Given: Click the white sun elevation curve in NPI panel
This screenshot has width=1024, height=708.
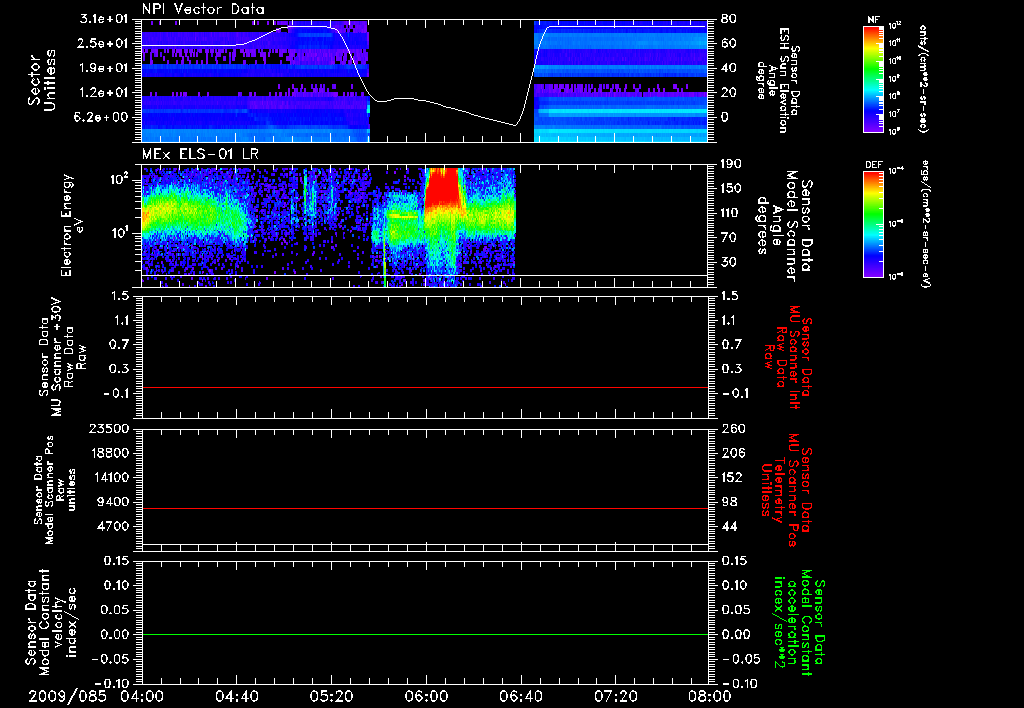Looking at the screenshot, I should [424, 76].
